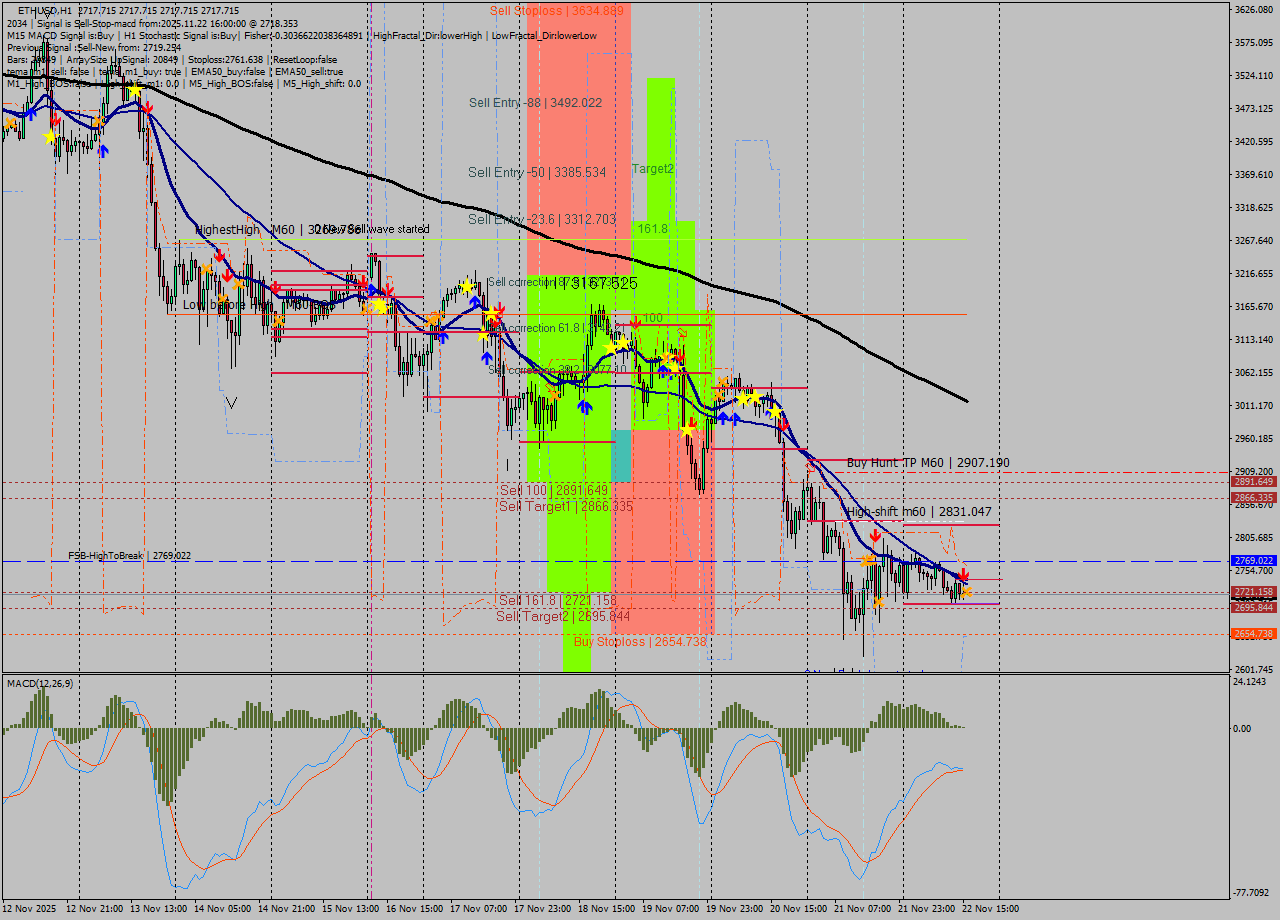
Task: Select the yellow down arrow at the top-left peak
Action: tap(133, 88)
